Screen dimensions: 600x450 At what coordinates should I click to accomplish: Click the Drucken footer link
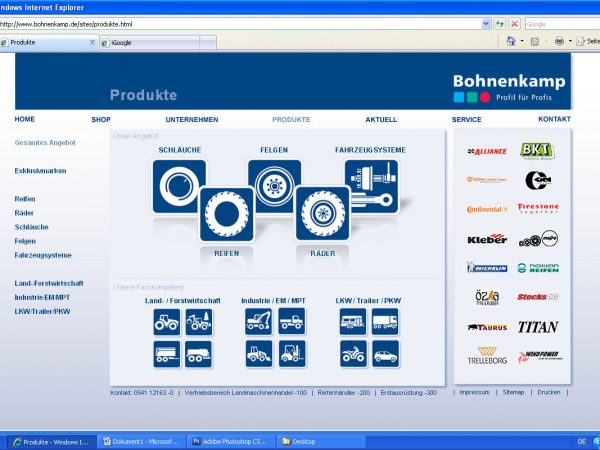[x=549, y=392]
